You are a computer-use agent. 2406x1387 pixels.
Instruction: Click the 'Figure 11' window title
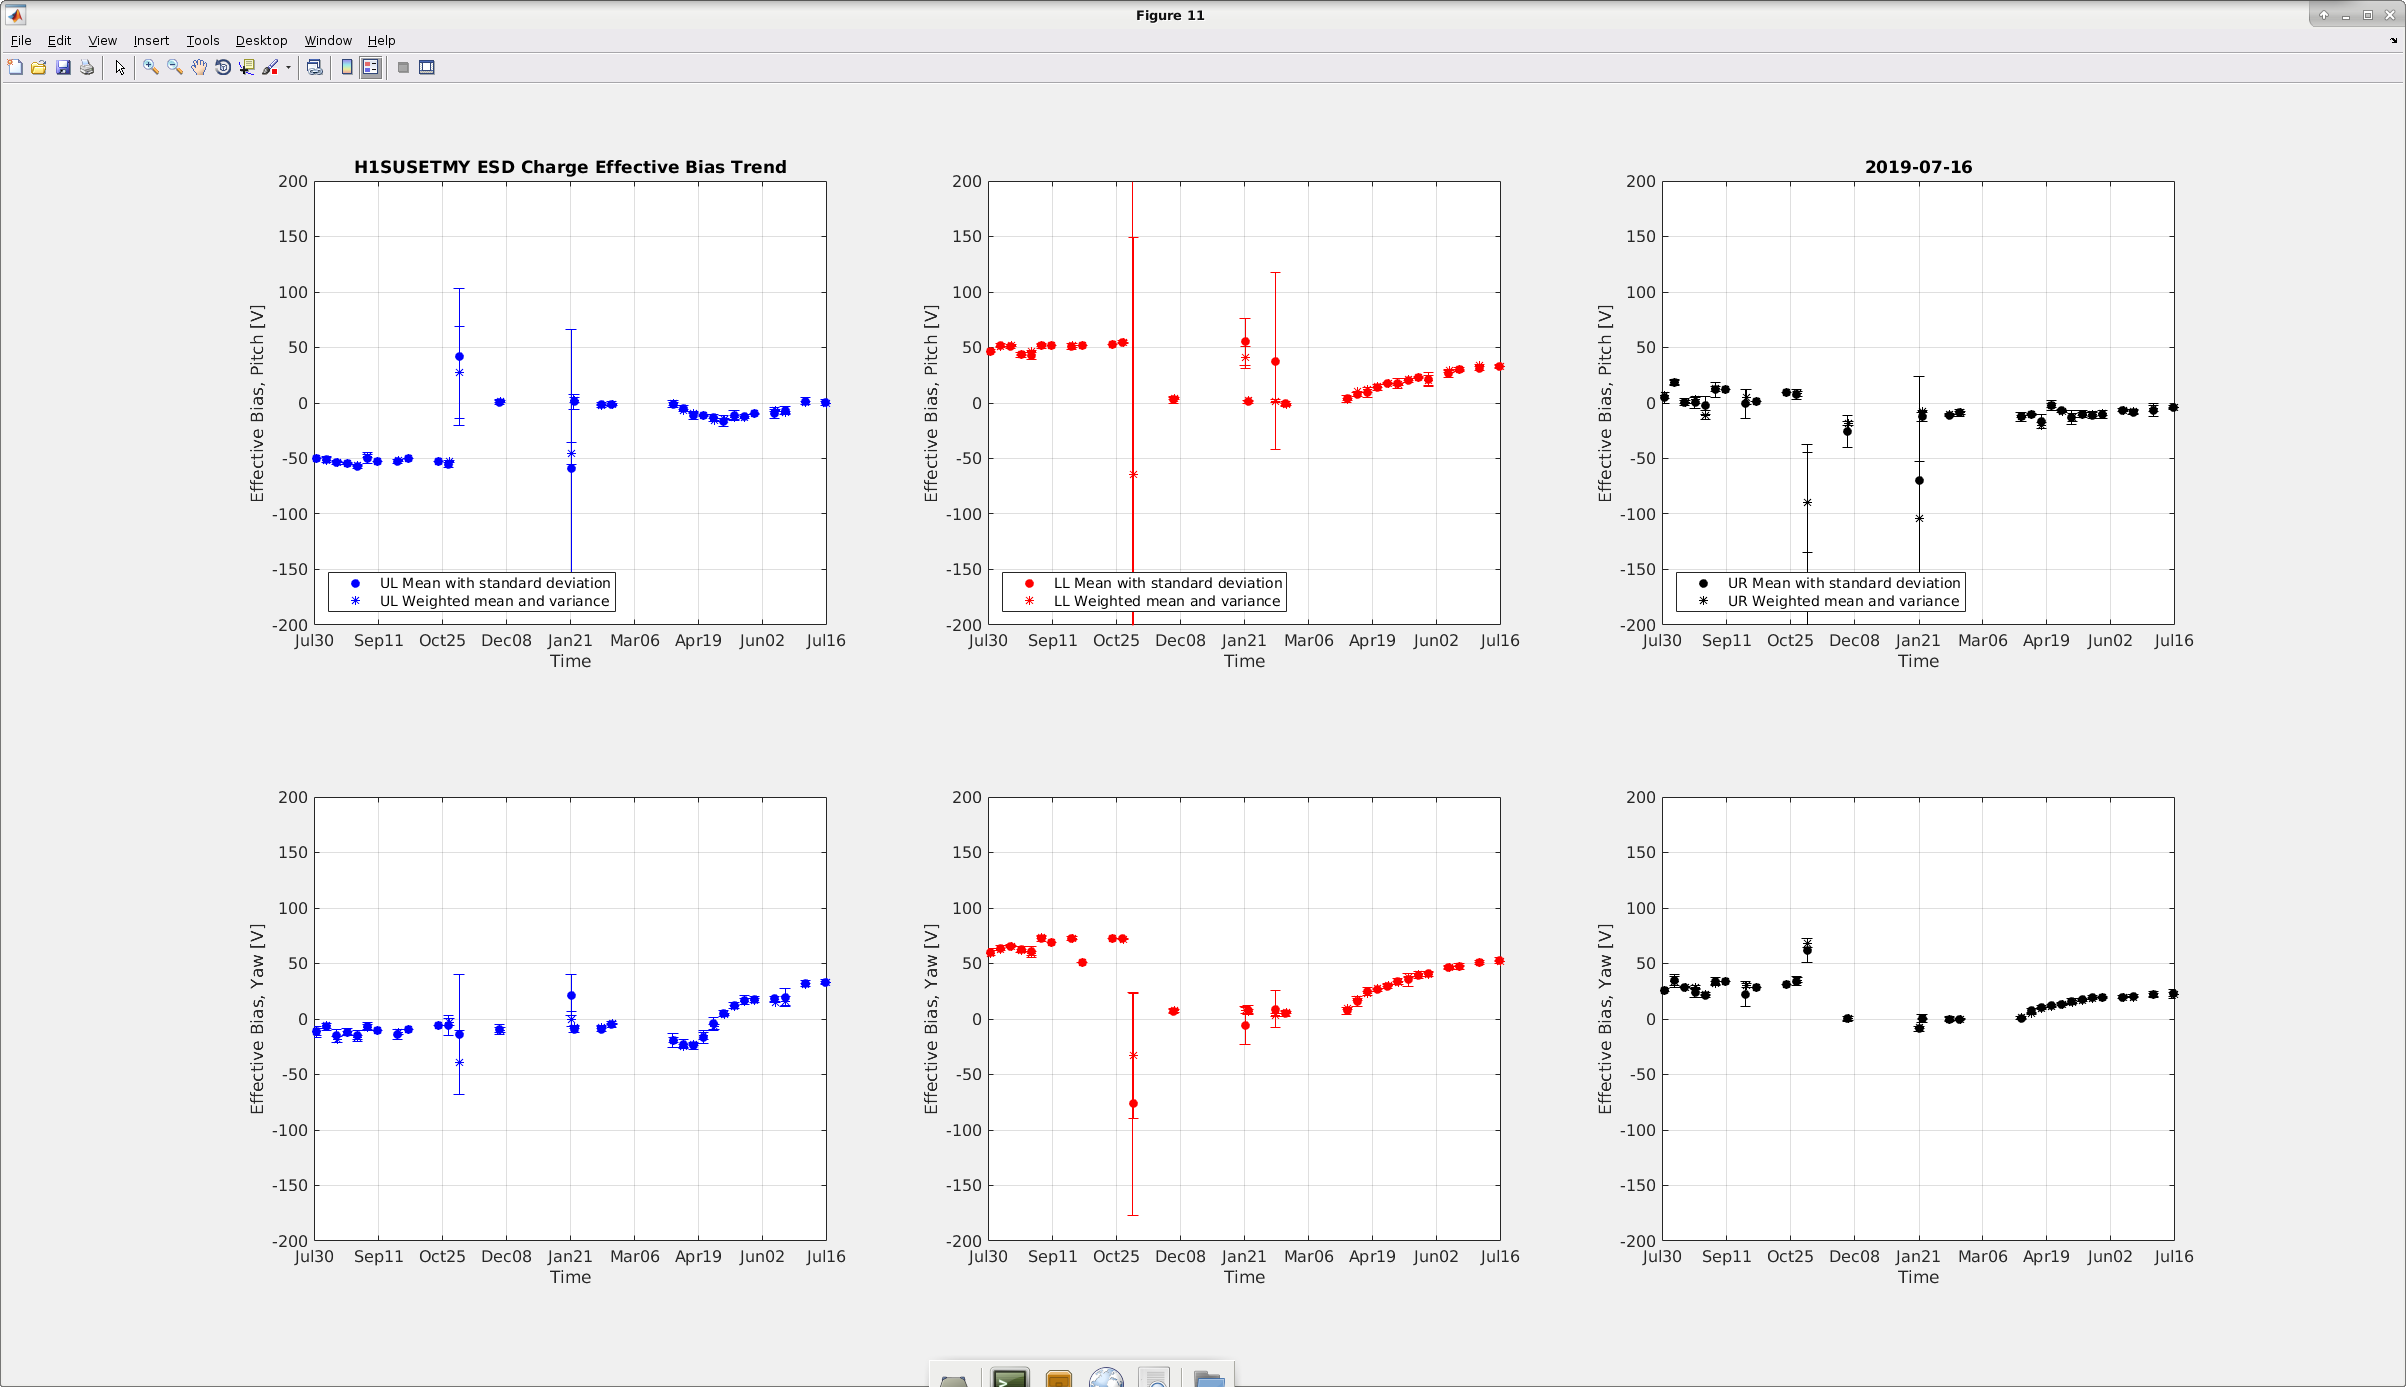tap(1170, 15)
